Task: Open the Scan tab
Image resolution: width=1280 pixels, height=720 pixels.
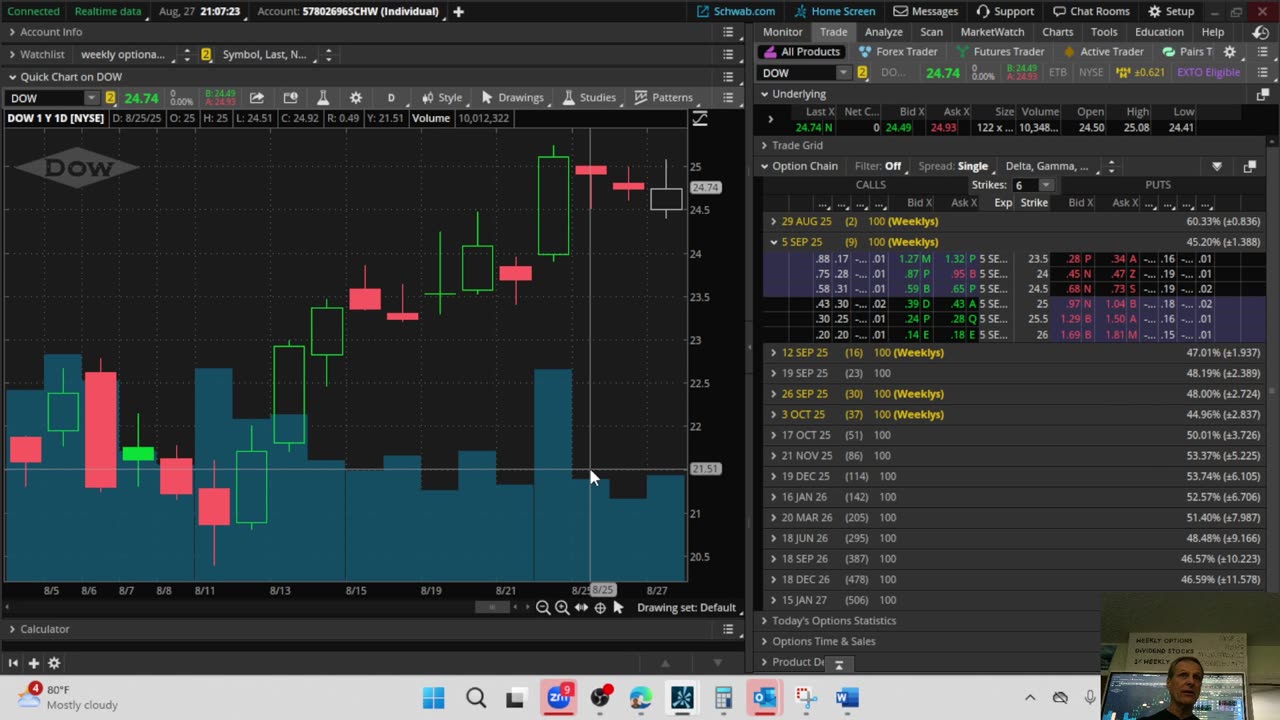Action: coord(931,32)
